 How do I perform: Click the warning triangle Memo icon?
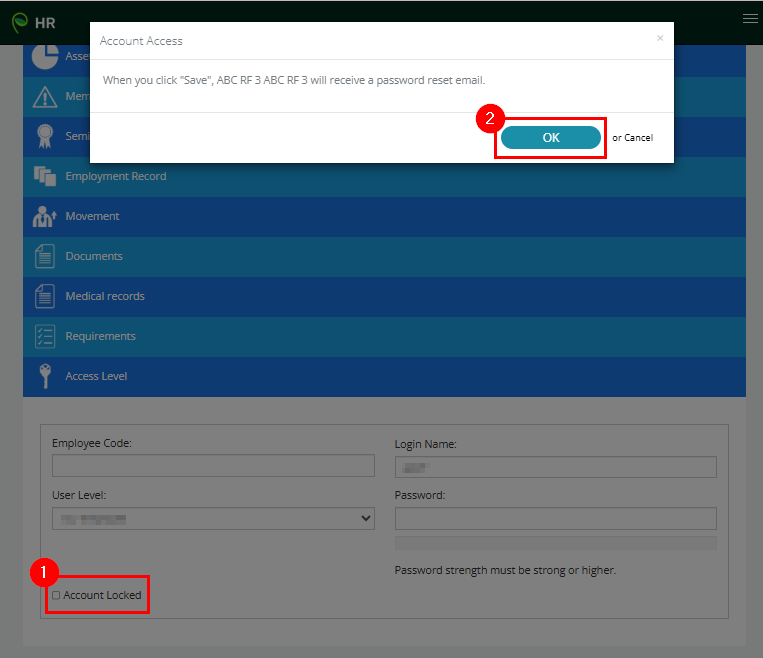pos(45,96)
